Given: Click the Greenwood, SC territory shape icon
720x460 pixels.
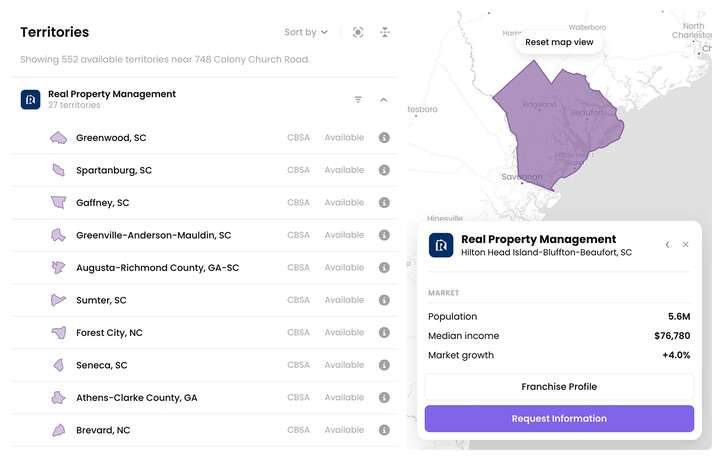Looking at the screenshot, I should tap(58, 138).
